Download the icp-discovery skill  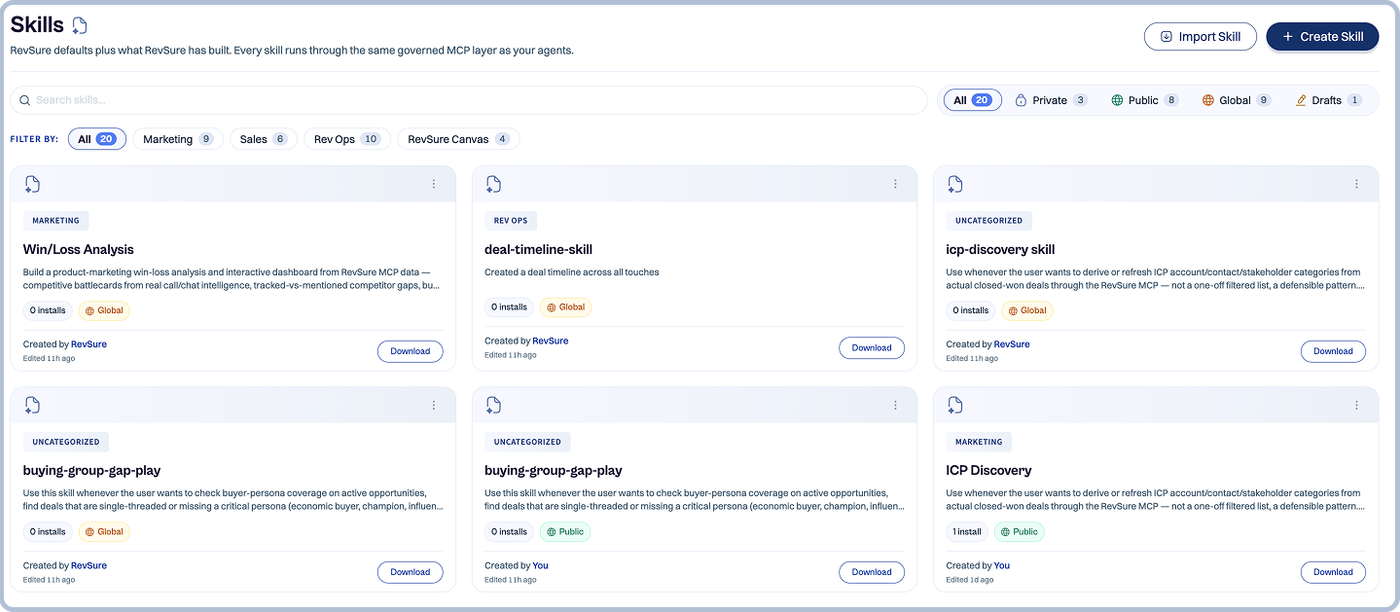pyautogui.click(x=1333, y=351)
